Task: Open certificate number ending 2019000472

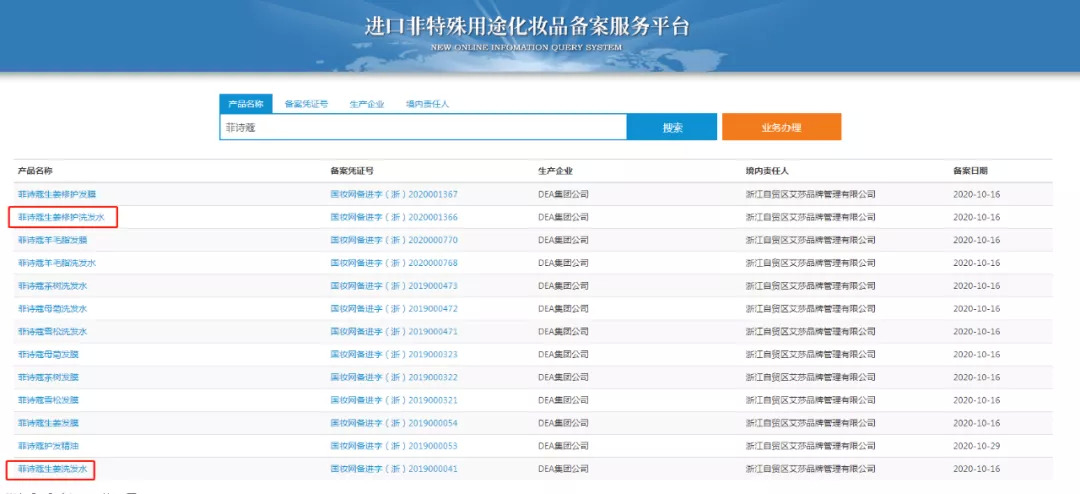Action: [x=394, y=309]
